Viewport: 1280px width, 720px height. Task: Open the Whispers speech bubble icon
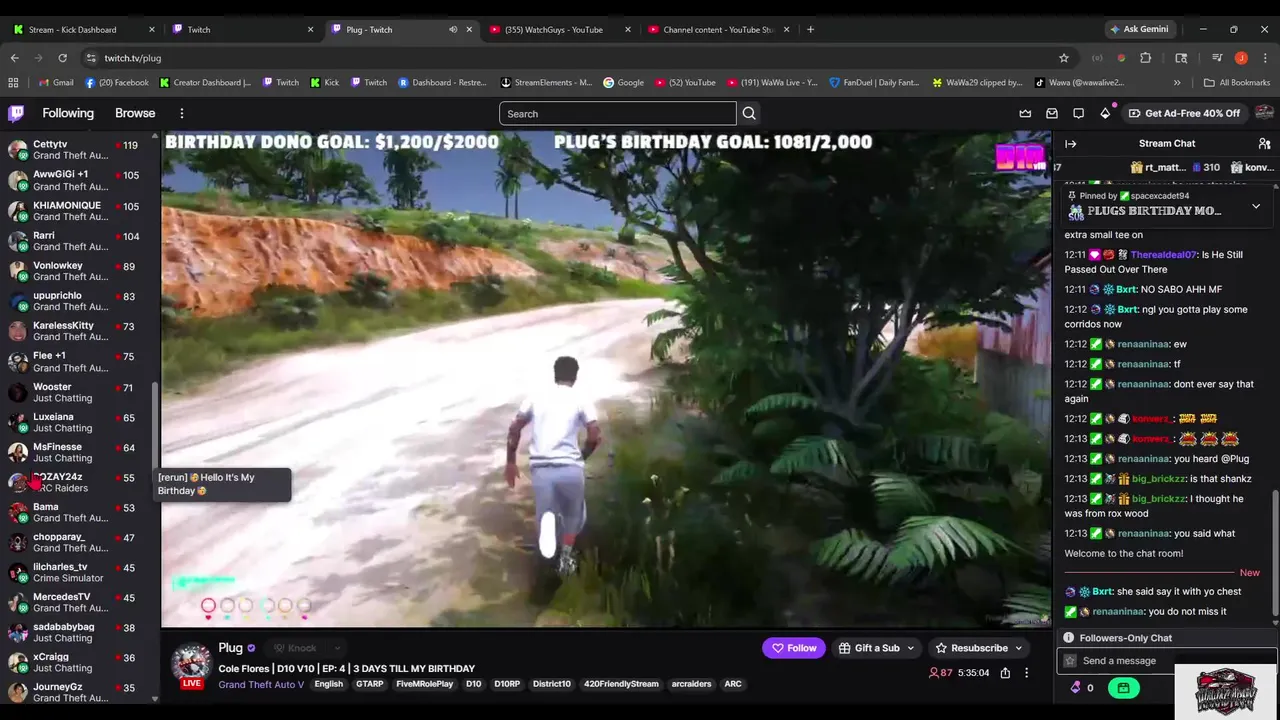click(x=1078, y=114)
